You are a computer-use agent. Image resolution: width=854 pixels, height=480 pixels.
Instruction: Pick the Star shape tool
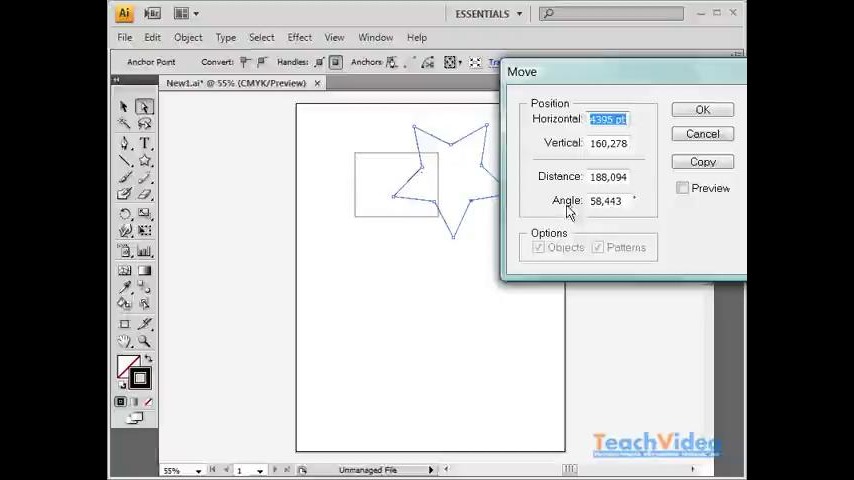[144, 160]
